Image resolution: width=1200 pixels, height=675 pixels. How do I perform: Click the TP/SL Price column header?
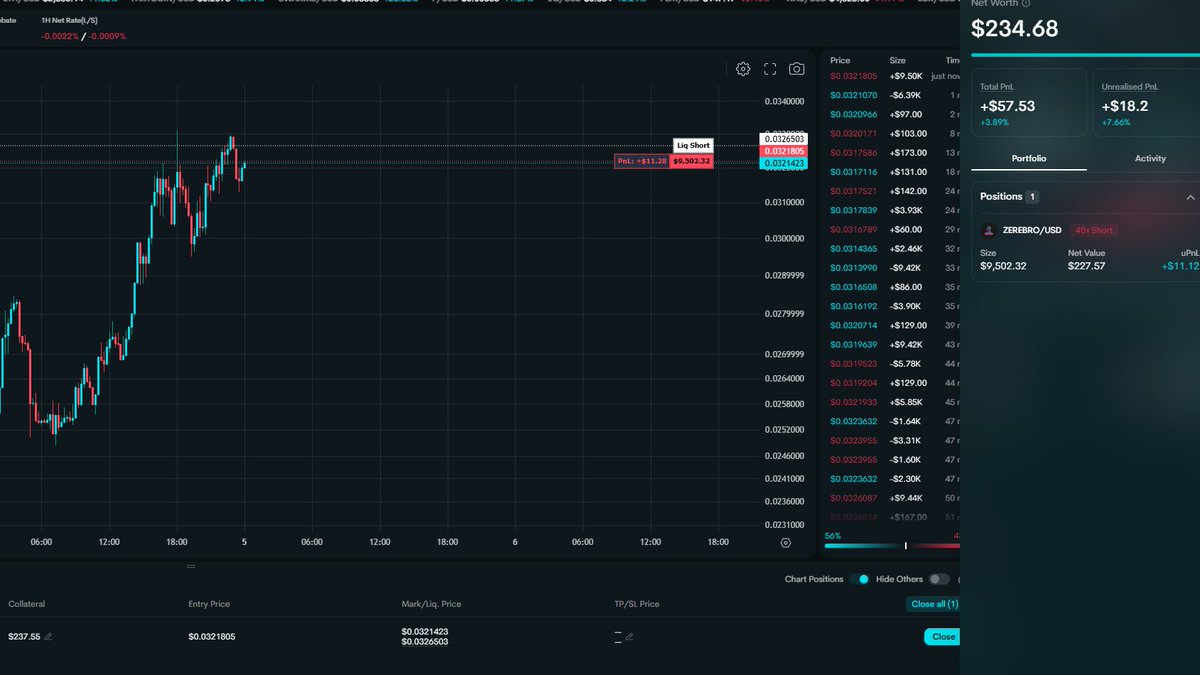[x=637, y=604]
